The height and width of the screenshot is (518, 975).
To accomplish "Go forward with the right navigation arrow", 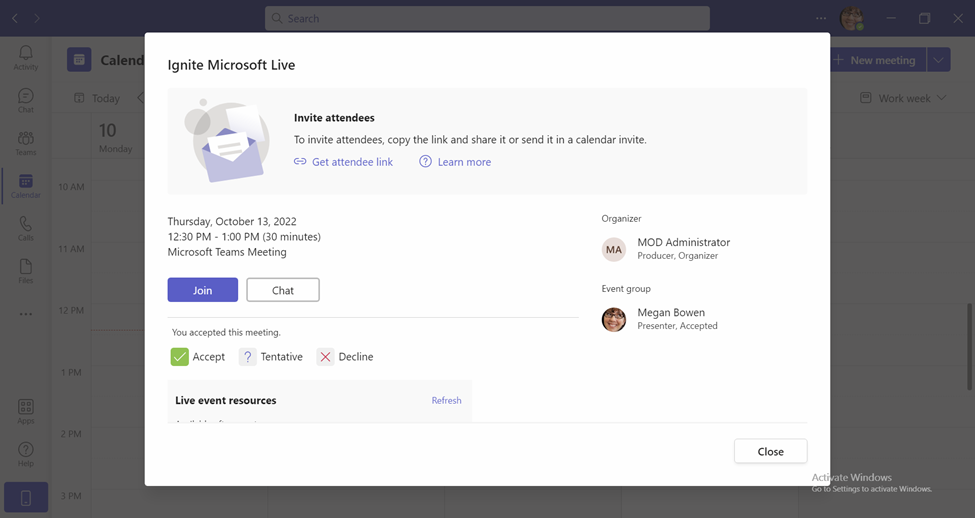I will click(37, 18).
